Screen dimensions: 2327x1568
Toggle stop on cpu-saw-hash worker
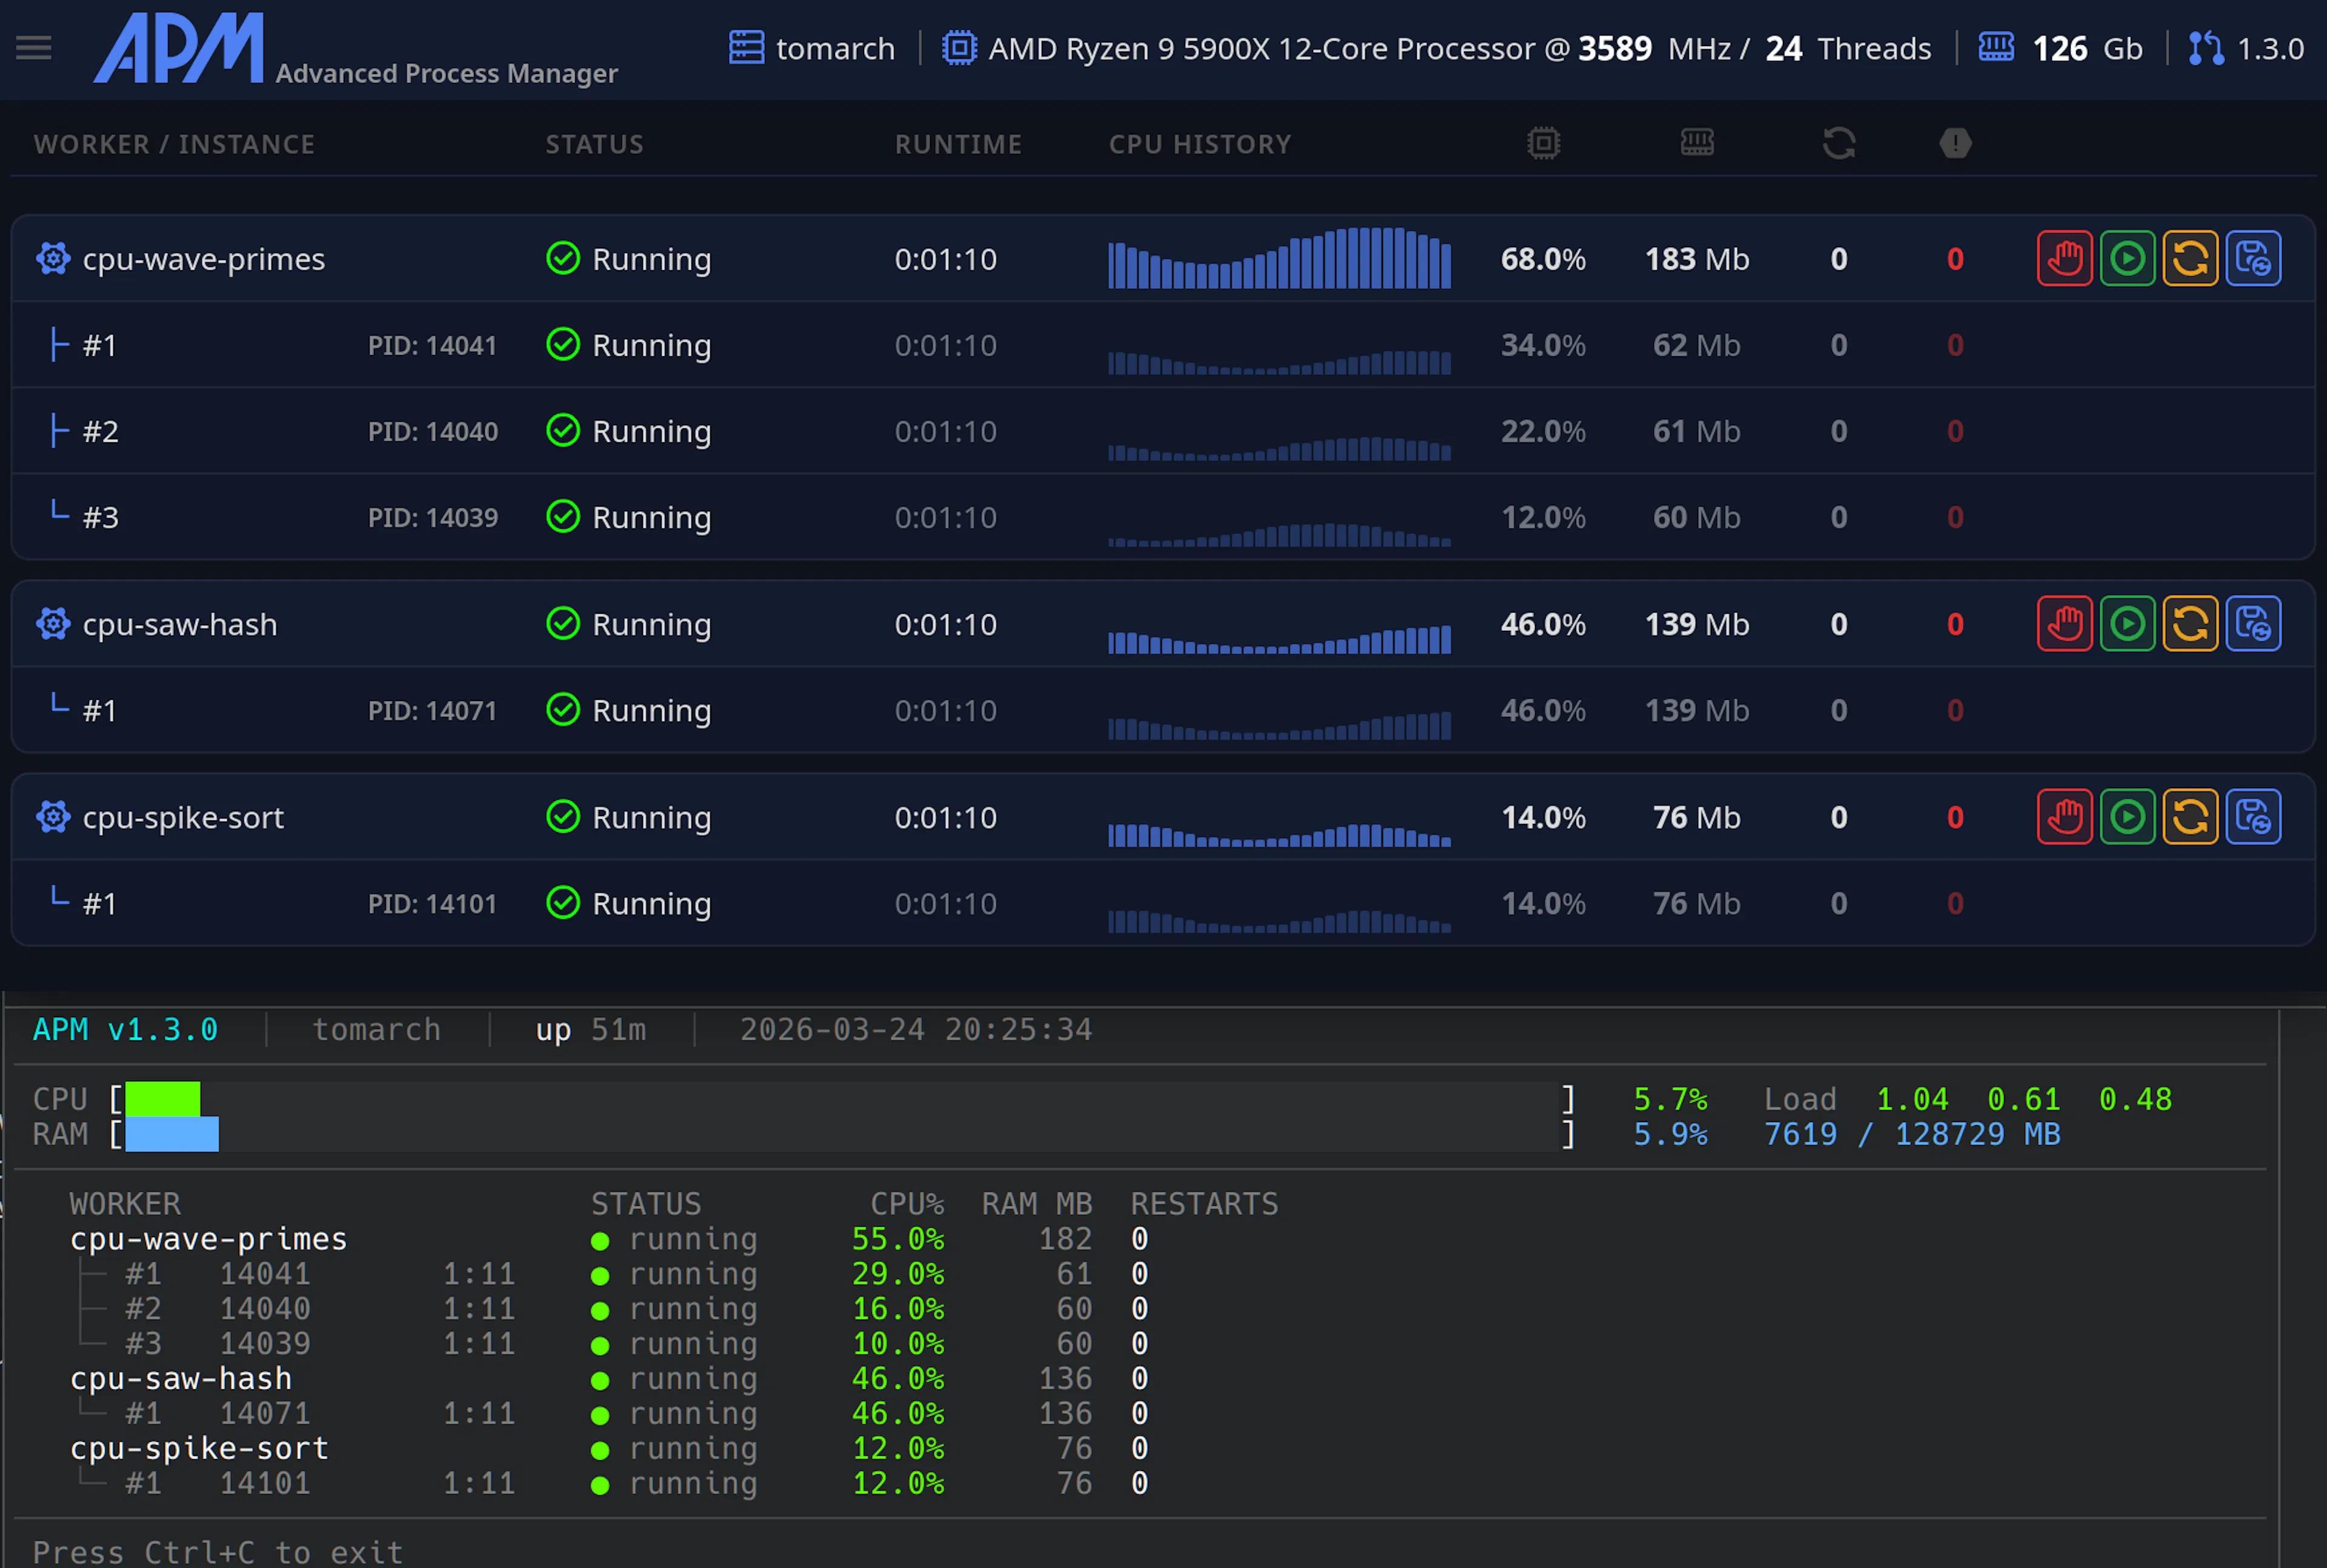(x=2064, y=623)
